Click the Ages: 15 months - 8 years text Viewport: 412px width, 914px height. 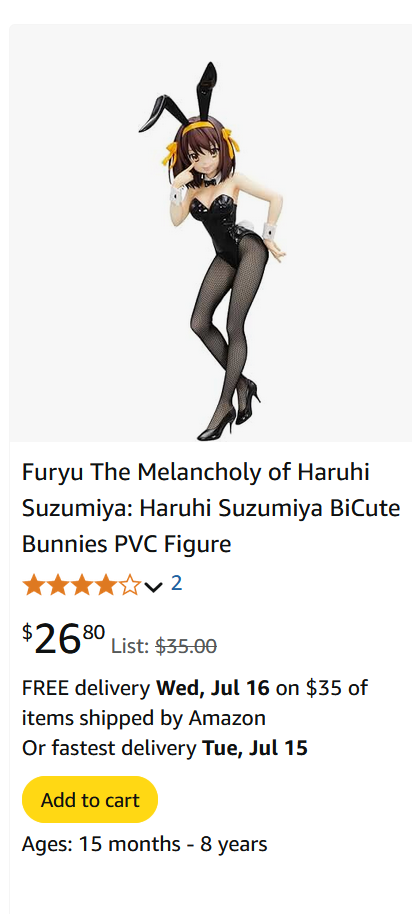145,844
